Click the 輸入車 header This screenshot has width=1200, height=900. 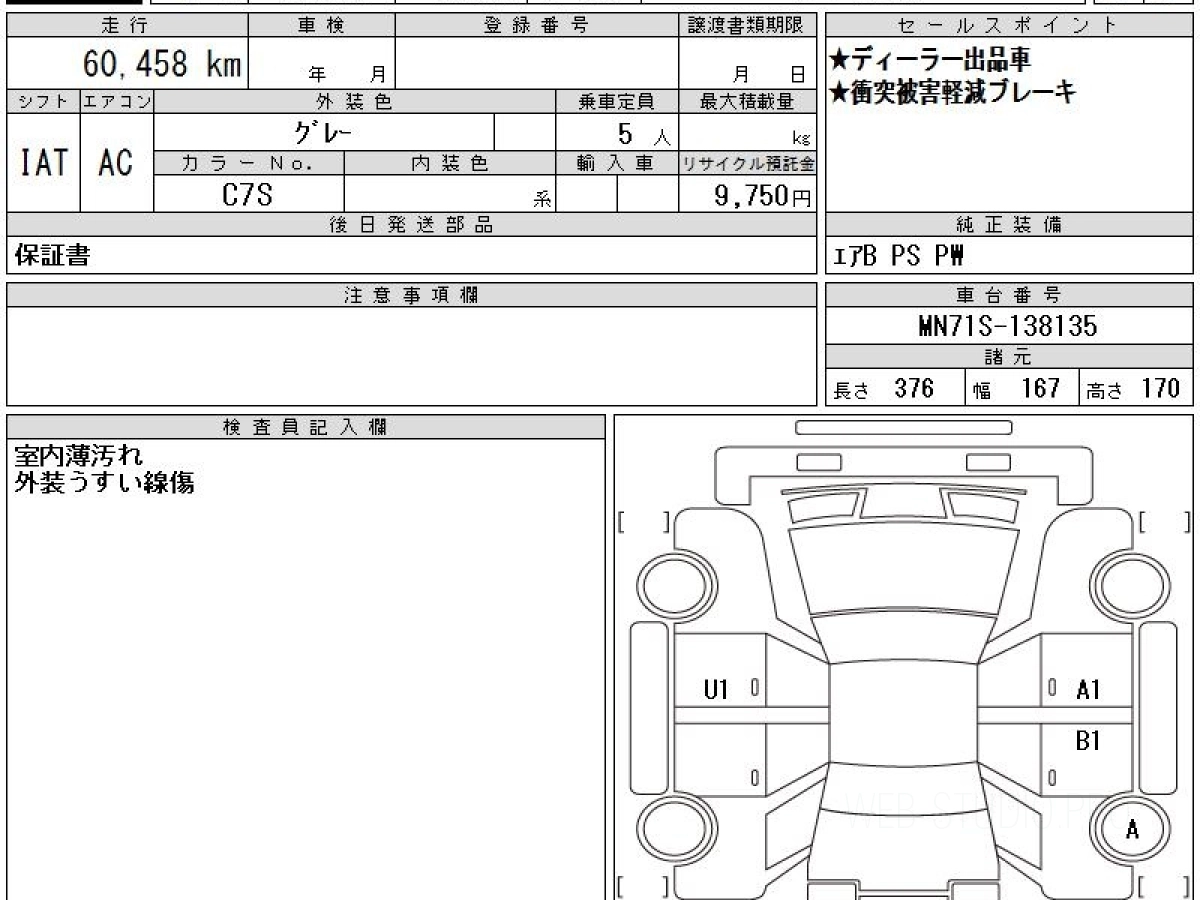click(x=617, y=163)
